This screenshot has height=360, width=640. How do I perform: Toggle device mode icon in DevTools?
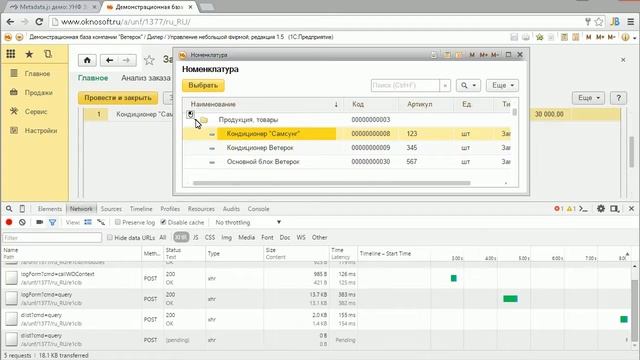coord(22,209)
